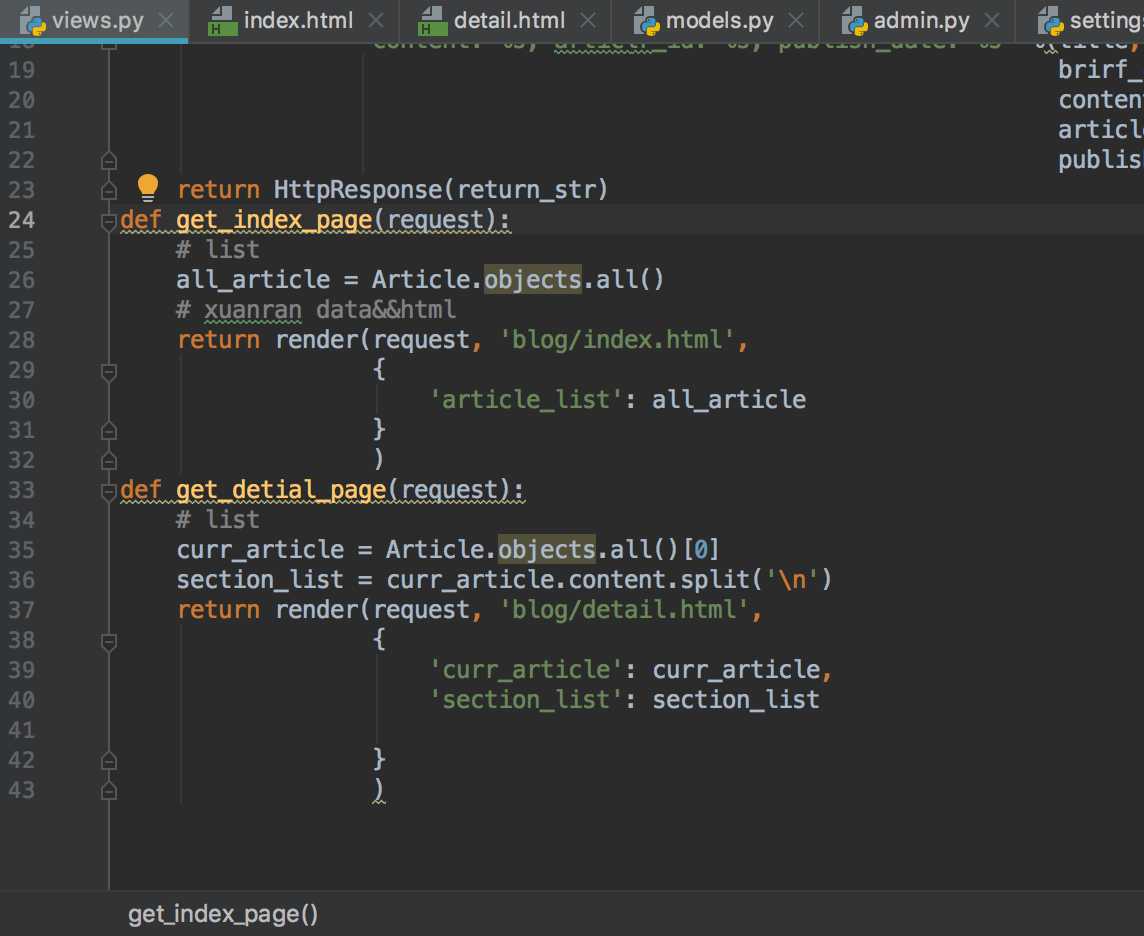Click the HTML file icon on index.html tab
This screenshot has height=936, width=1144.
coord(222,21)
